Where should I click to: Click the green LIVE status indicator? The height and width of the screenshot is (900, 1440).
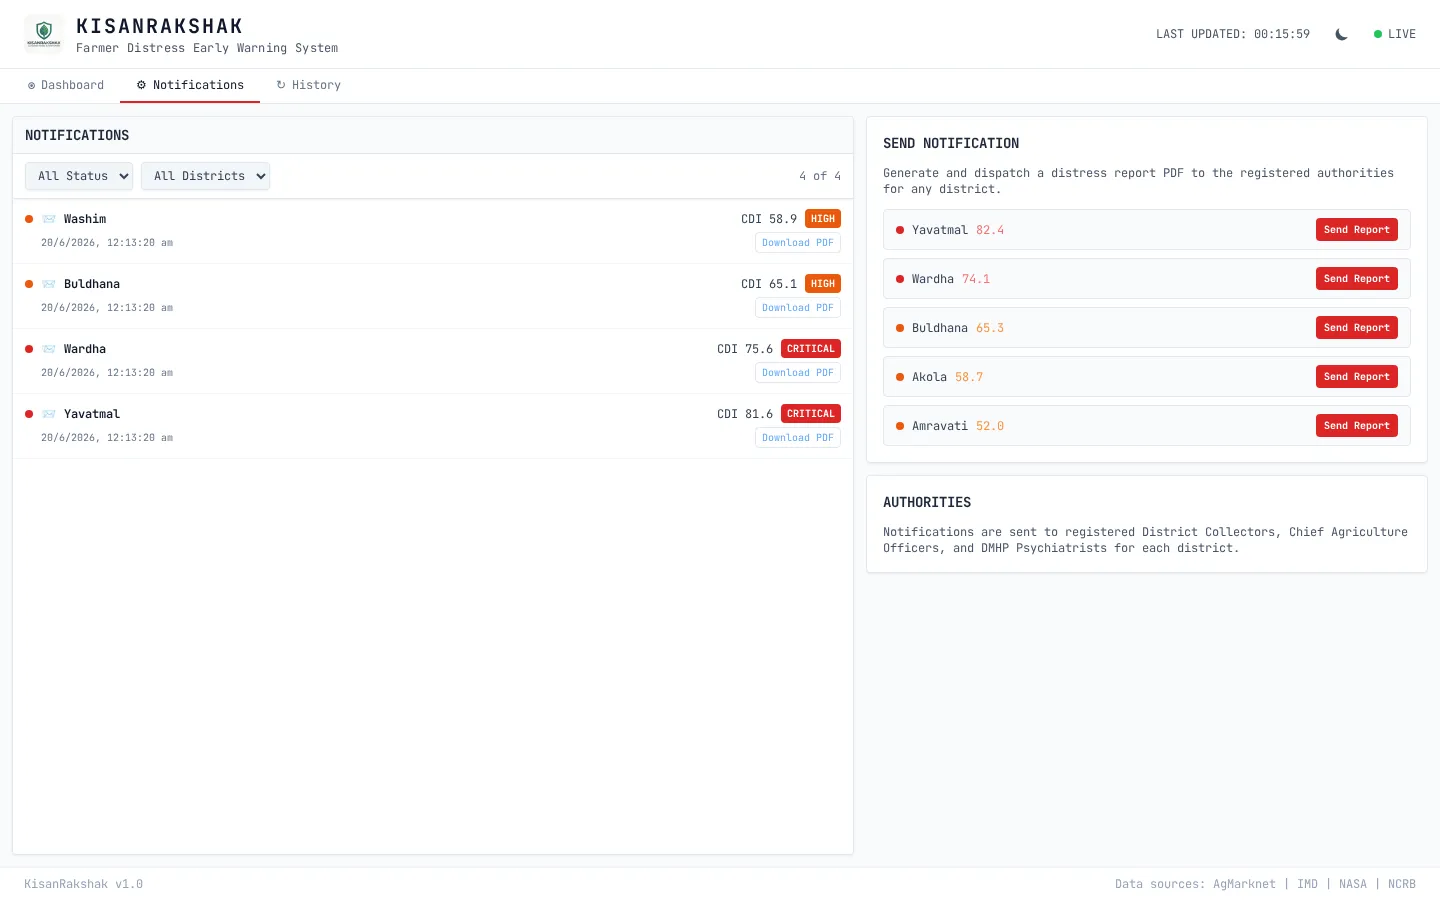pyautogui.click(x=1394, y=34)
